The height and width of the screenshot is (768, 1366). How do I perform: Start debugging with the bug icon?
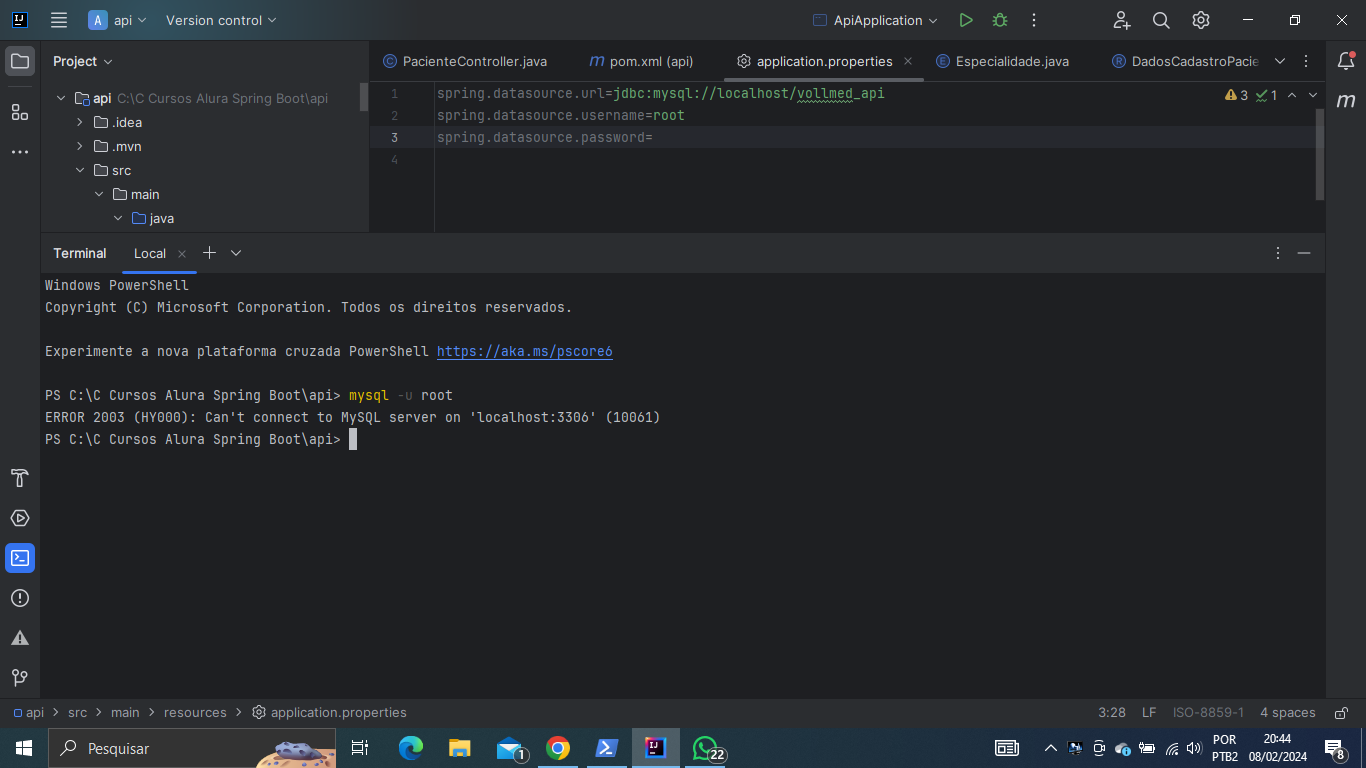pyautogui.click(x=999, y=20)
